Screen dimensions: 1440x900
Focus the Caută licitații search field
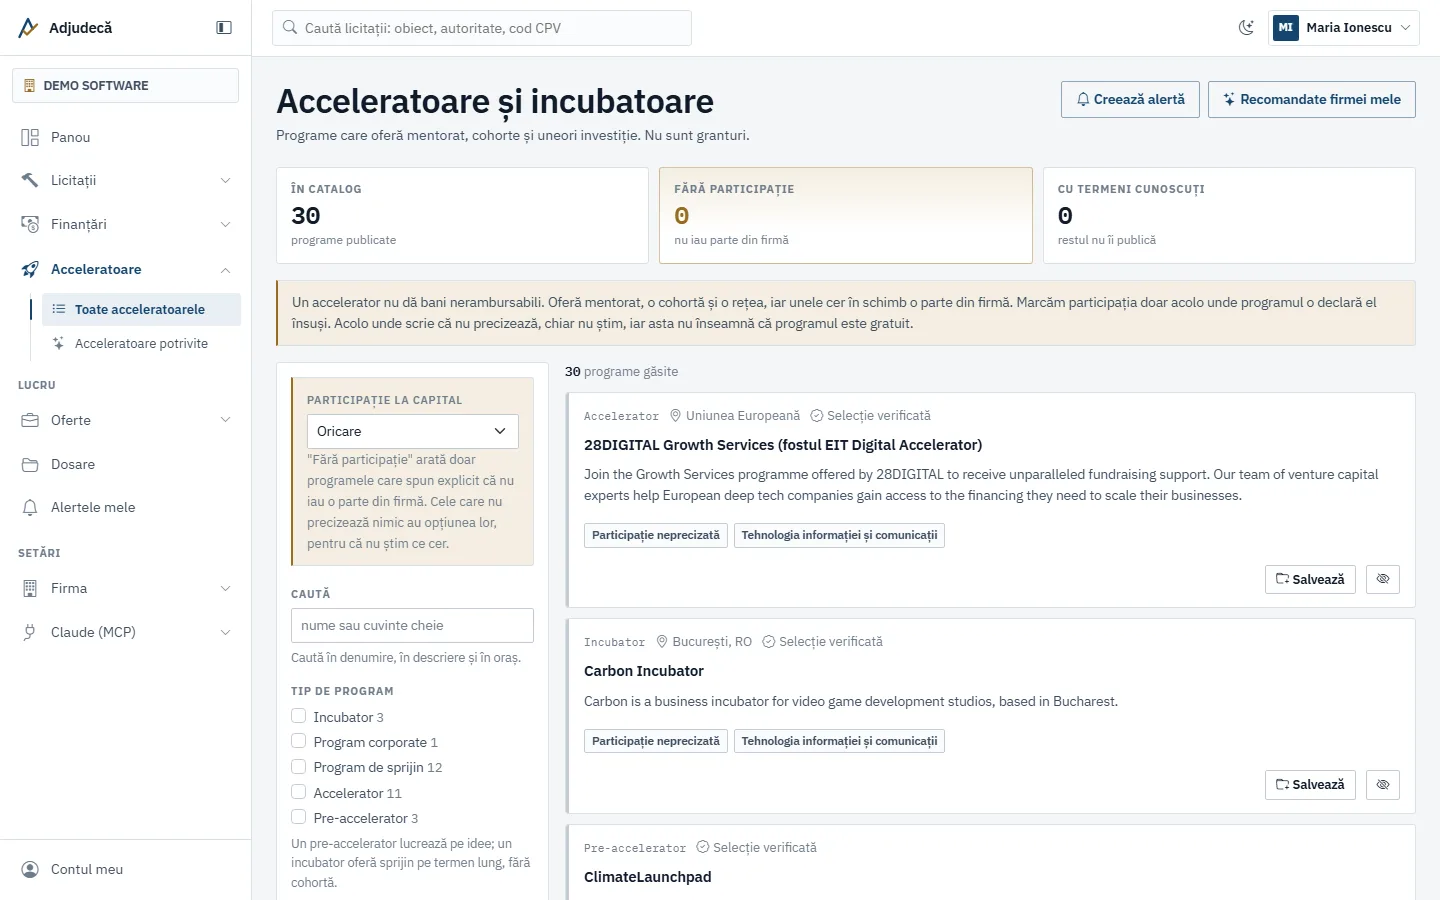pyautogui.click(x=482, y=28)
